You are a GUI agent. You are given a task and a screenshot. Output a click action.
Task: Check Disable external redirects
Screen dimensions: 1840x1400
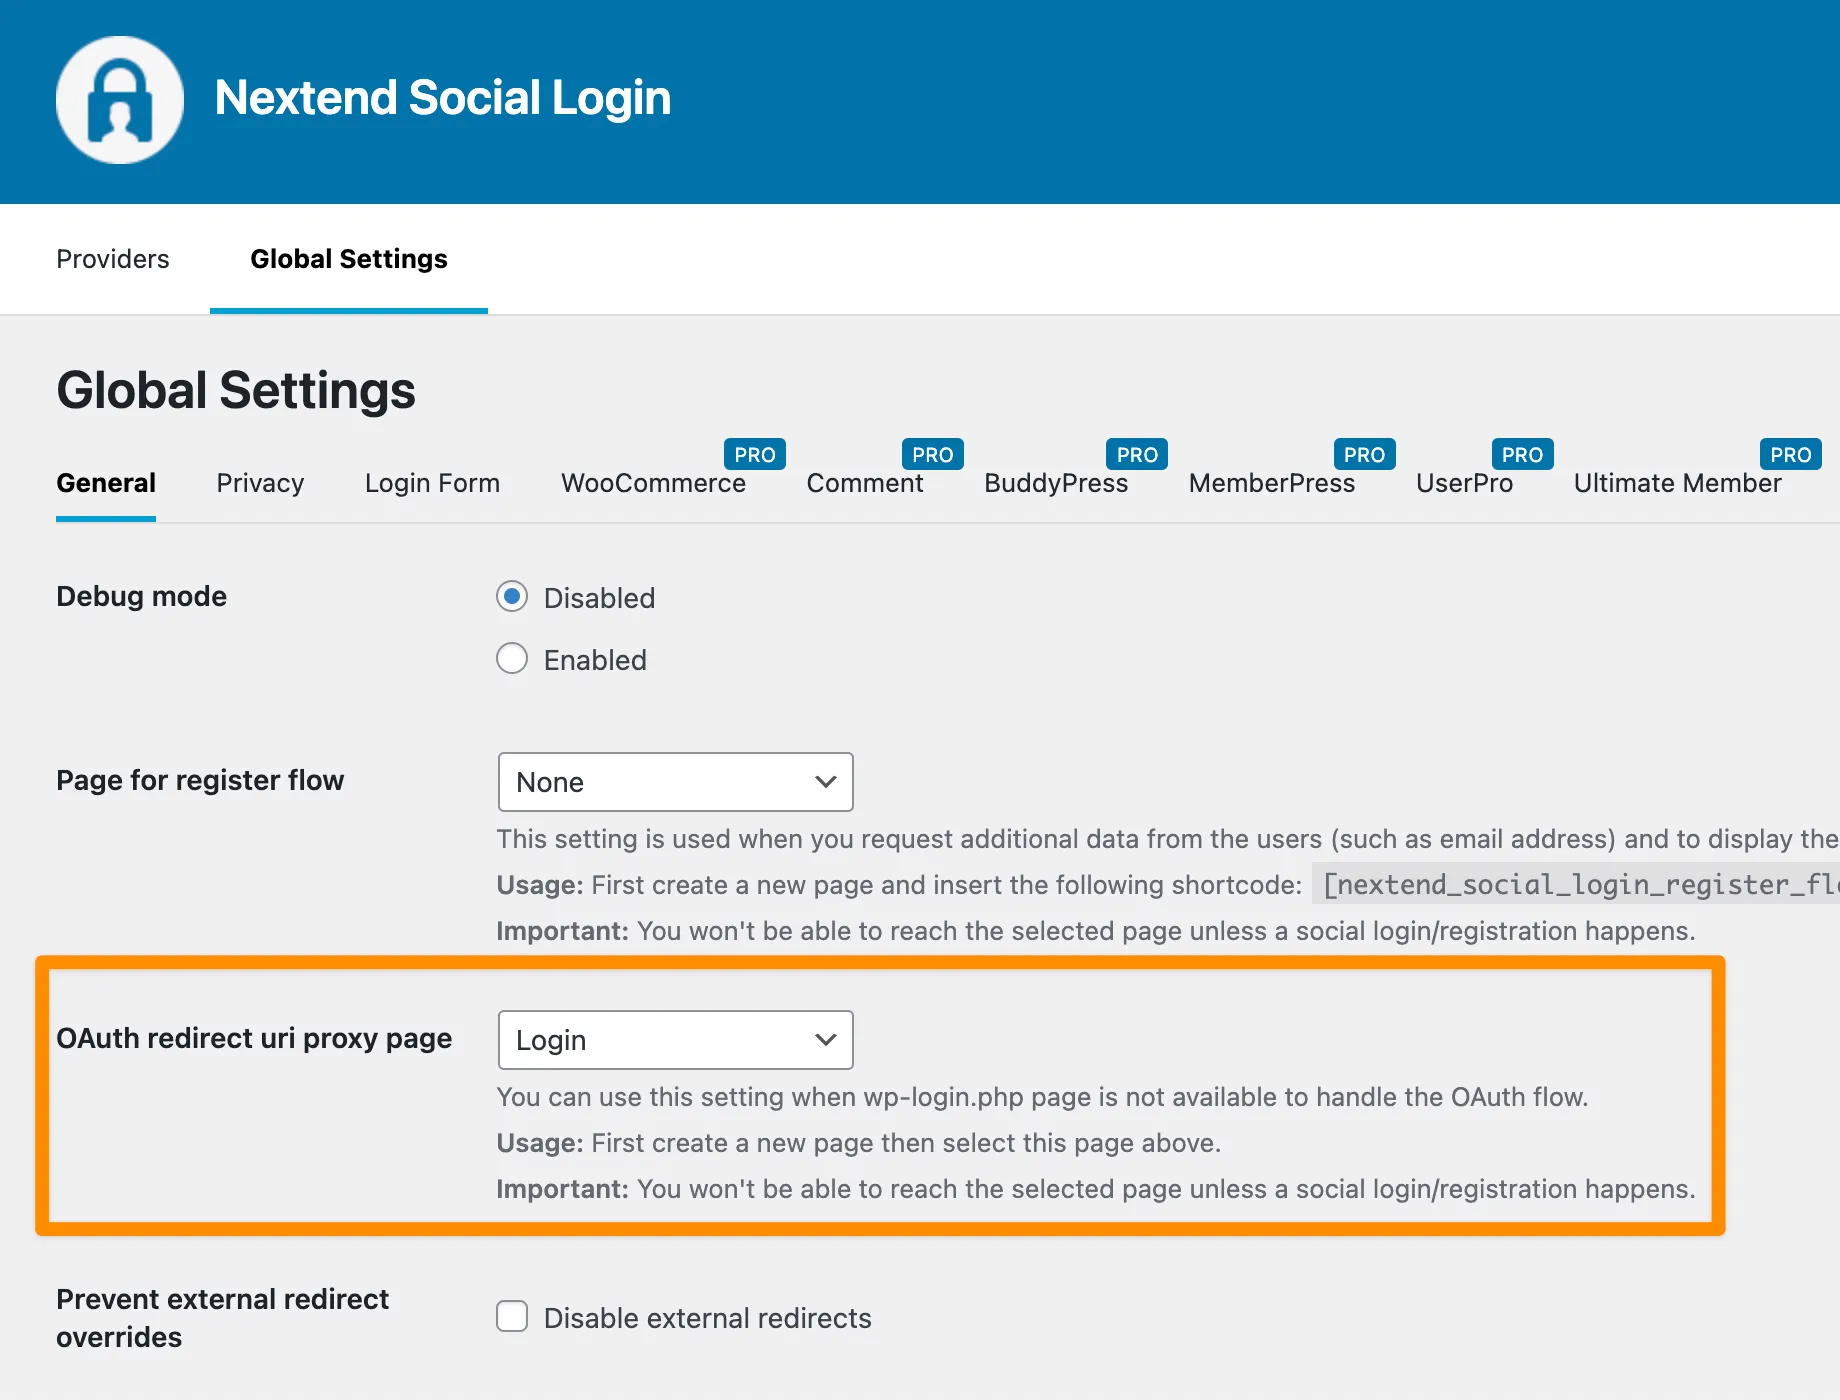coord(512,1317)
